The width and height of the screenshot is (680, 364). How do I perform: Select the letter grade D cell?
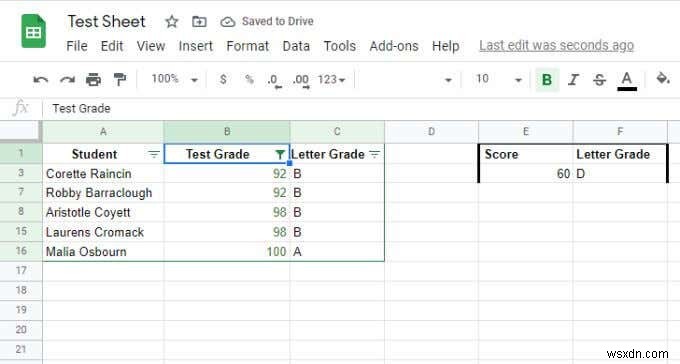click(x=620, y=174)
